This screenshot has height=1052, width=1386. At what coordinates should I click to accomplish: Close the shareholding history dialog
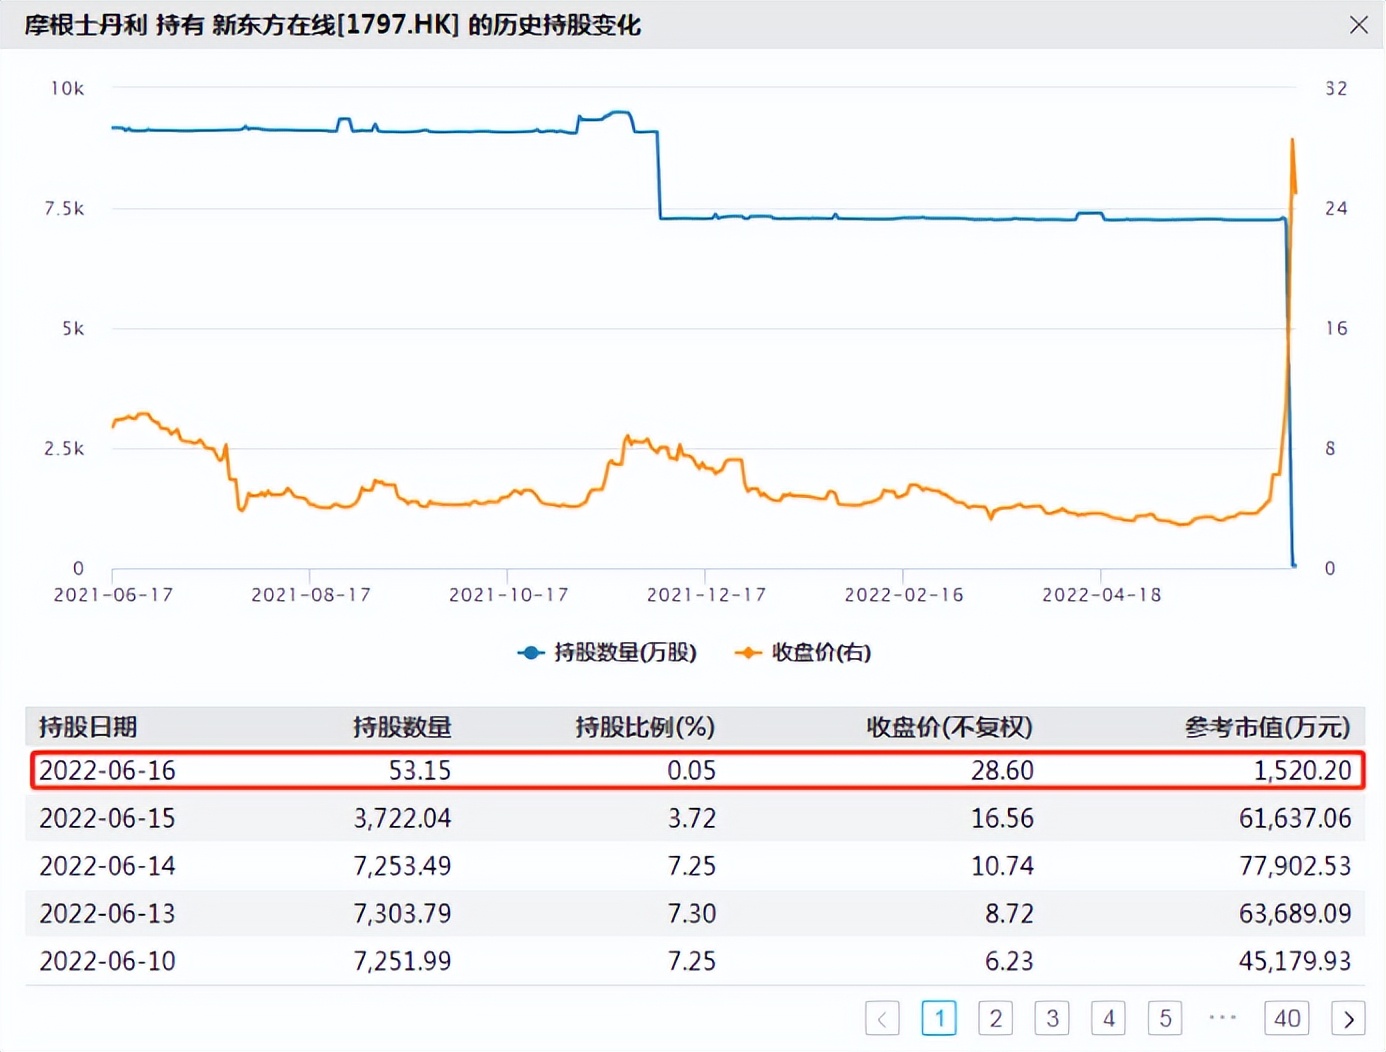1358,25
